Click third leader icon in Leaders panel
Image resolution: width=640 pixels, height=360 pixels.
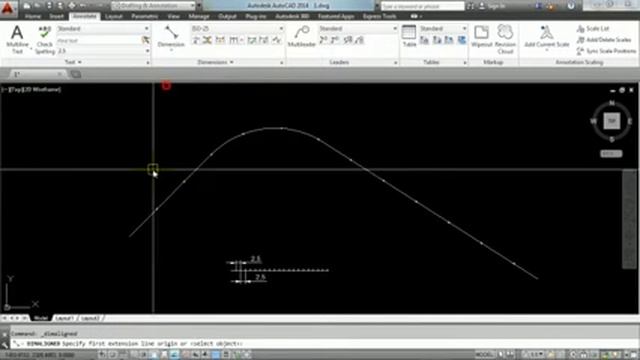point(348,40)
